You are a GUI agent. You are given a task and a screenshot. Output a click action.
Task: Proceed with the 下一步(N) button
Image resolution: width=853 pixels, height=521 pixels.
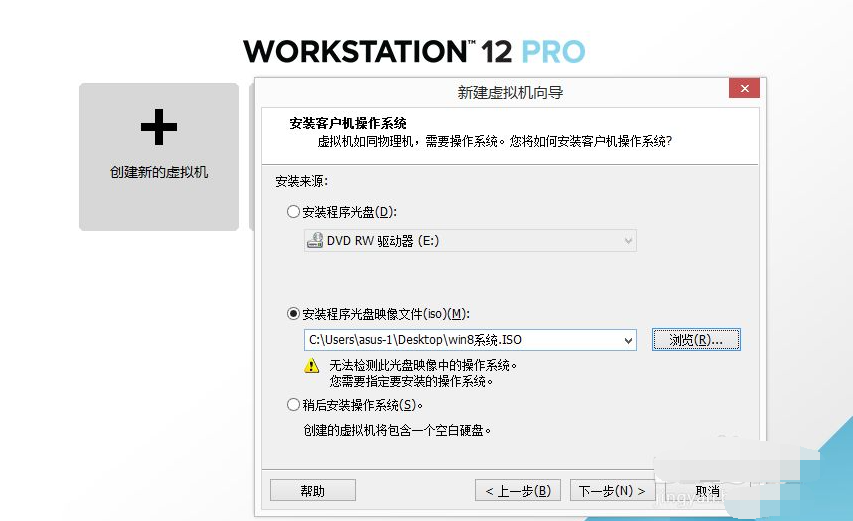click(613, 491)
